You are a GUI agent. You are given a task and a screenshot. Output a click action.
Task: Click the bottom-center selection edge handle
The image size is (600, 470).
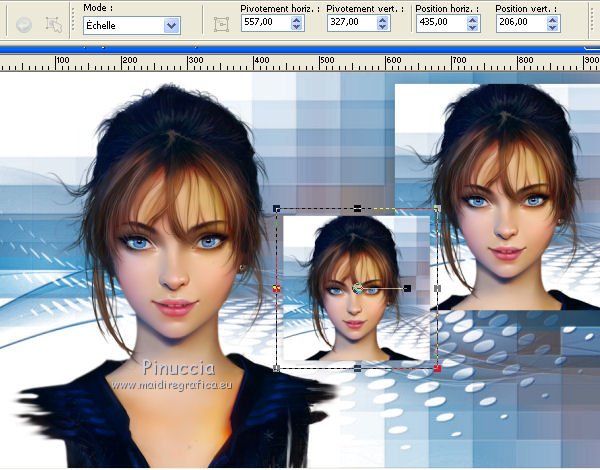pos(357,368)
